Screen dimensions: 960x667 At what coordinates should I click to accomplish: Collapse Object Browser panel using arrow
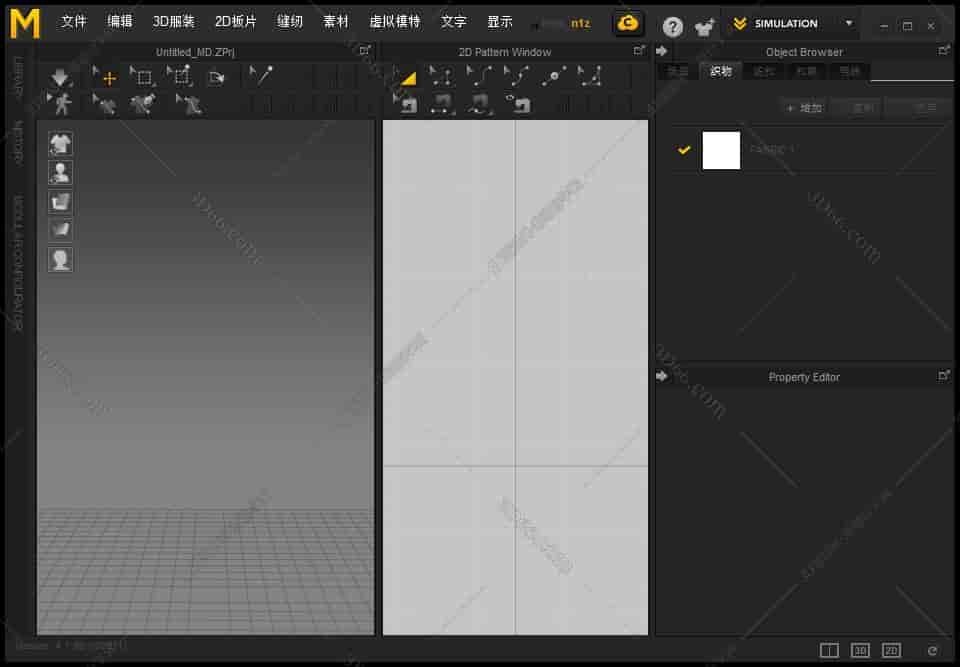coord(662,51)
